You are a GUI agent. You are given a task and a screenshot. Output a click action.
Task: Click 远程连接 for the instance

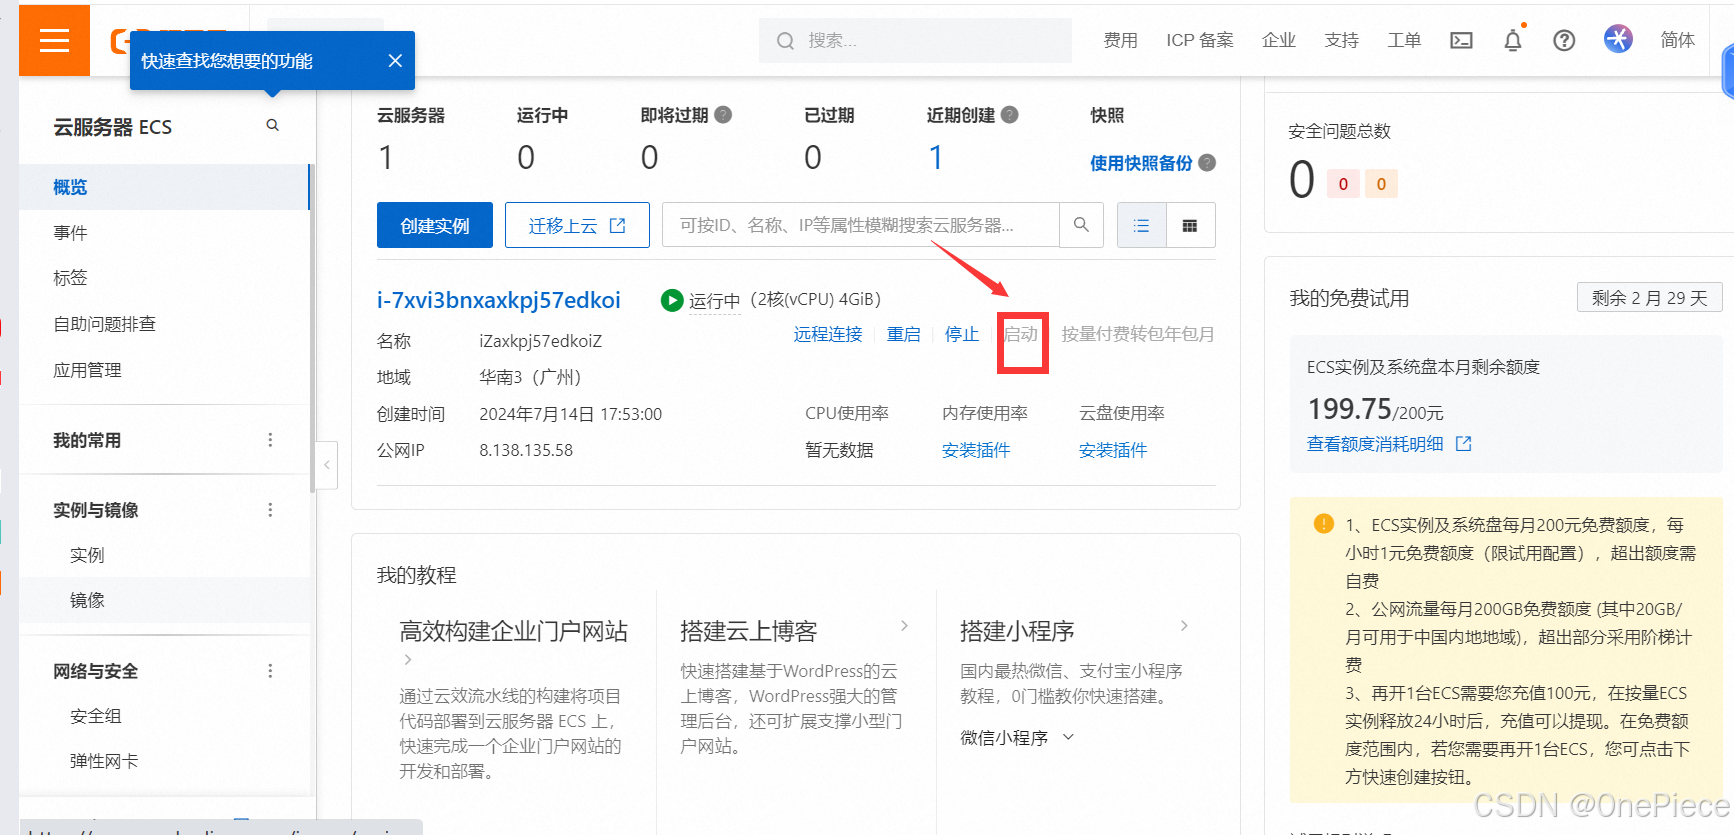[x=828, y=334]
